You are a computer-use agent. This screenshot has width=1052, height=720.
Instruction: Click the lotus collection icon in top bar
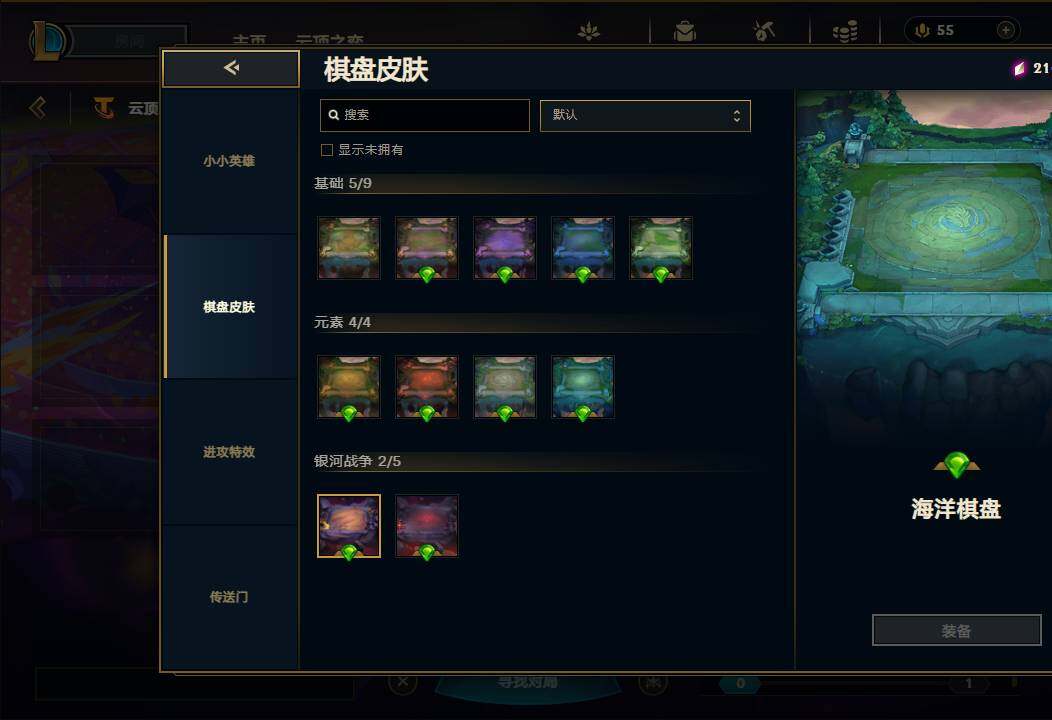tap(589, 31)
